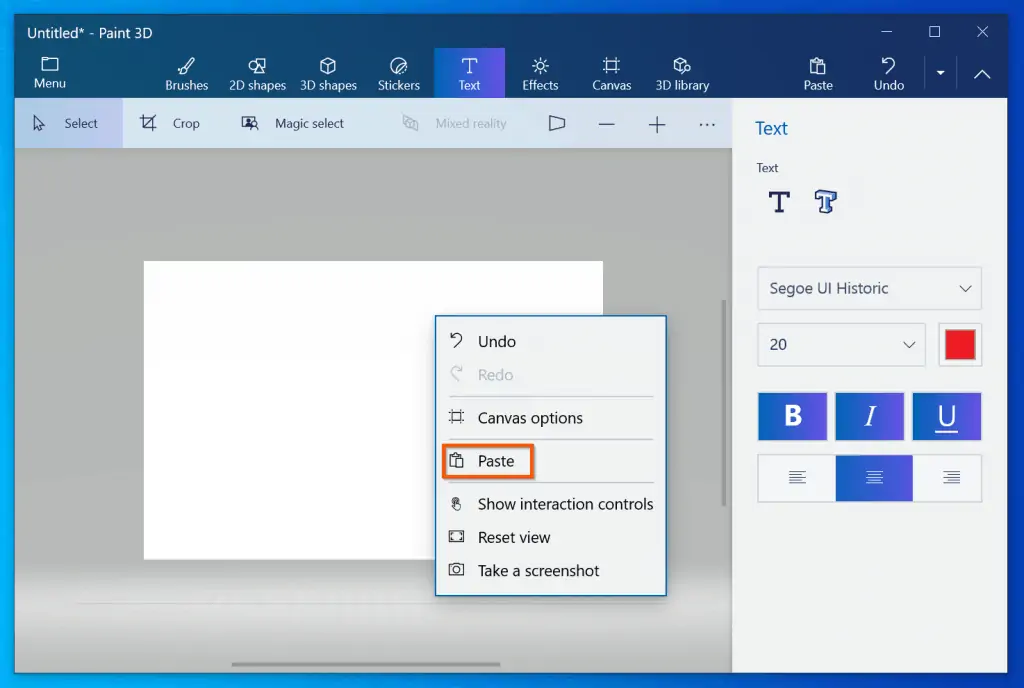
Task: Select Canvas options in context menu
Action: [x=530, y=418]
